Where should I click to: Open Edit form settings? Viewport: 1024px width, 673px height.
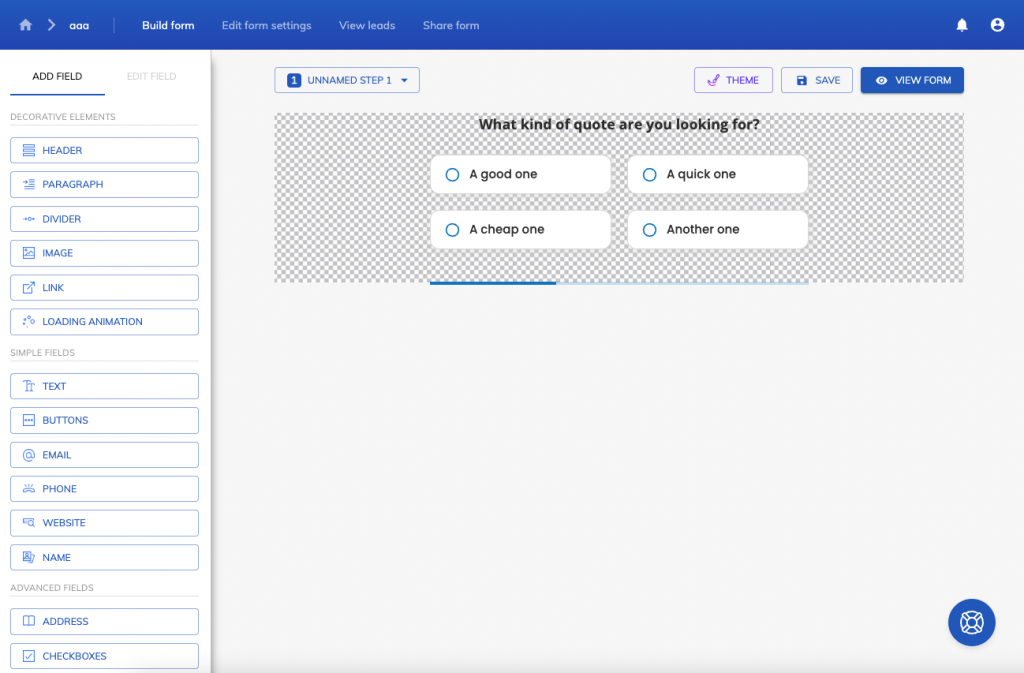(x=266, y=25)
